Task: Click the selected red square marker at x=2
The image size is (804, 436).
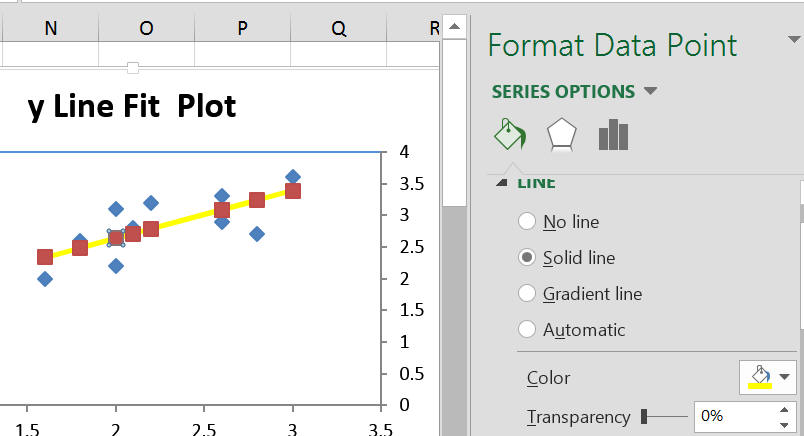Action: (116, 238)
